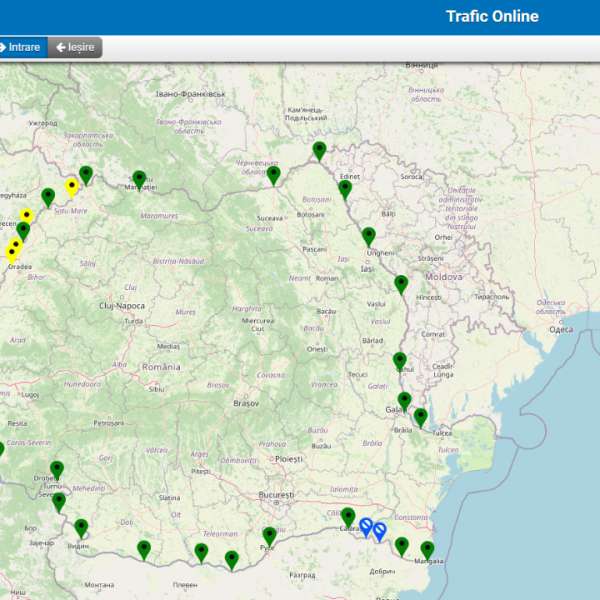Click the left blue disabled marker near Calarasi
600x600 pixels.
click(x=366, y=528)
